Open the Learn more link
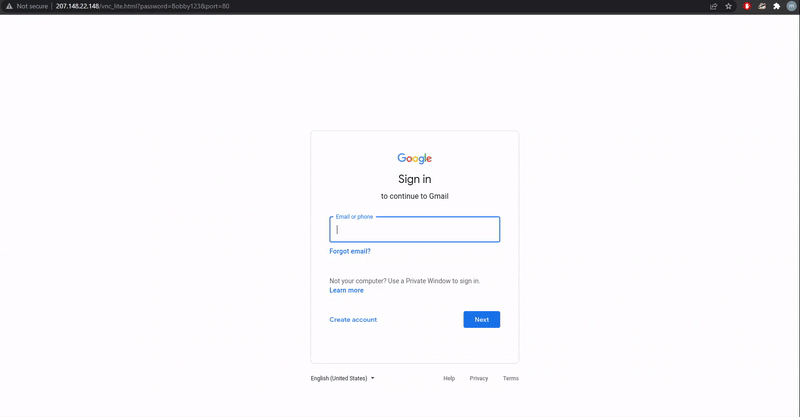800x417 pixels. (346, 290)
